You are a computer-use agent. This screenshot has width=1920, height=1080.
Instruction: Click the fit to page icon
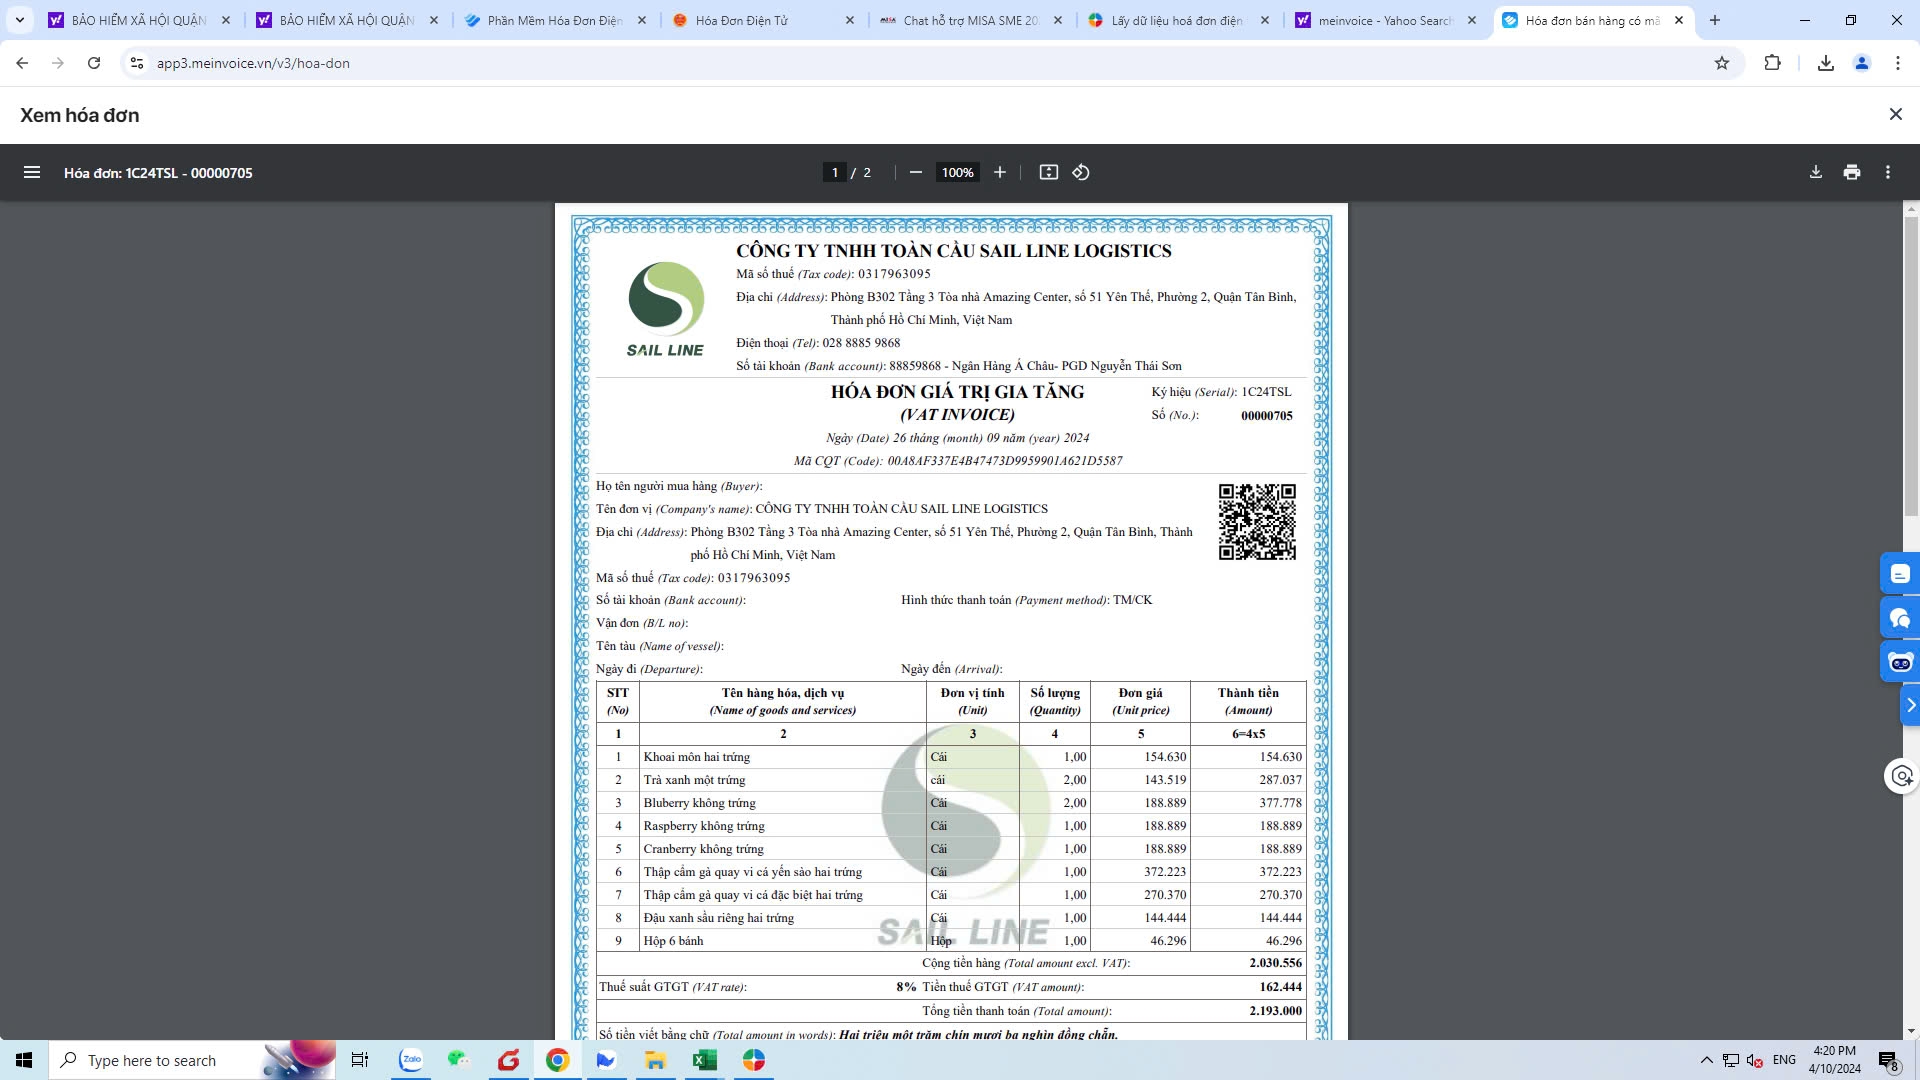click(x=1048, y=172)
